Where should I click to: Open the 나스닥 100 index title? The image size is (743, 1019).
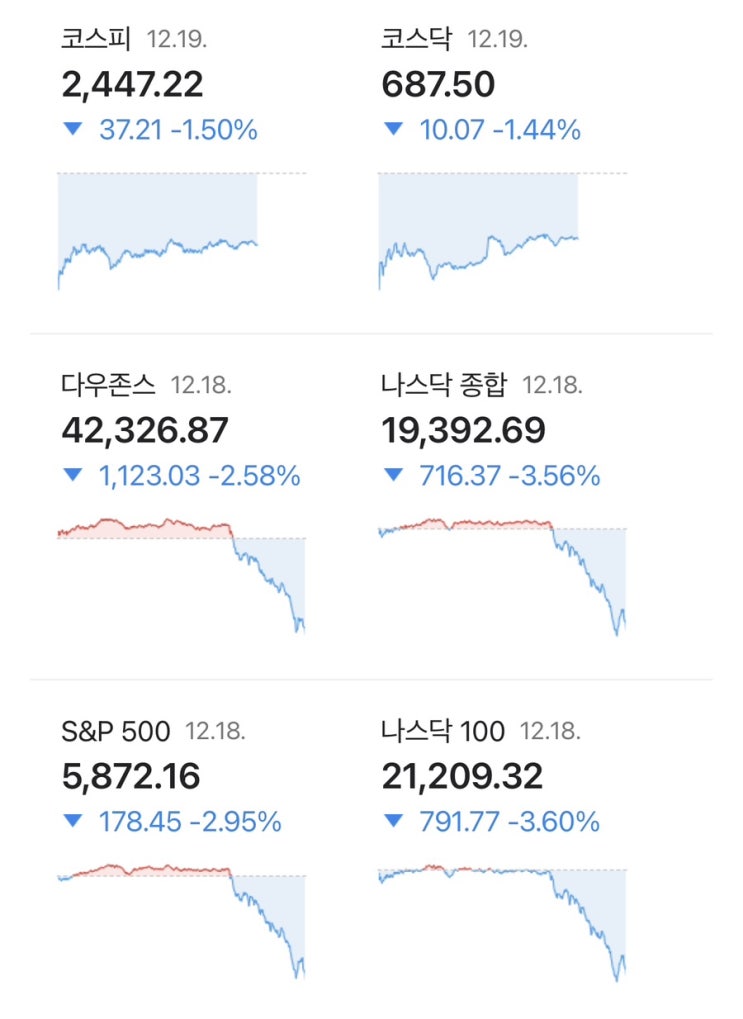coord(443,731)
